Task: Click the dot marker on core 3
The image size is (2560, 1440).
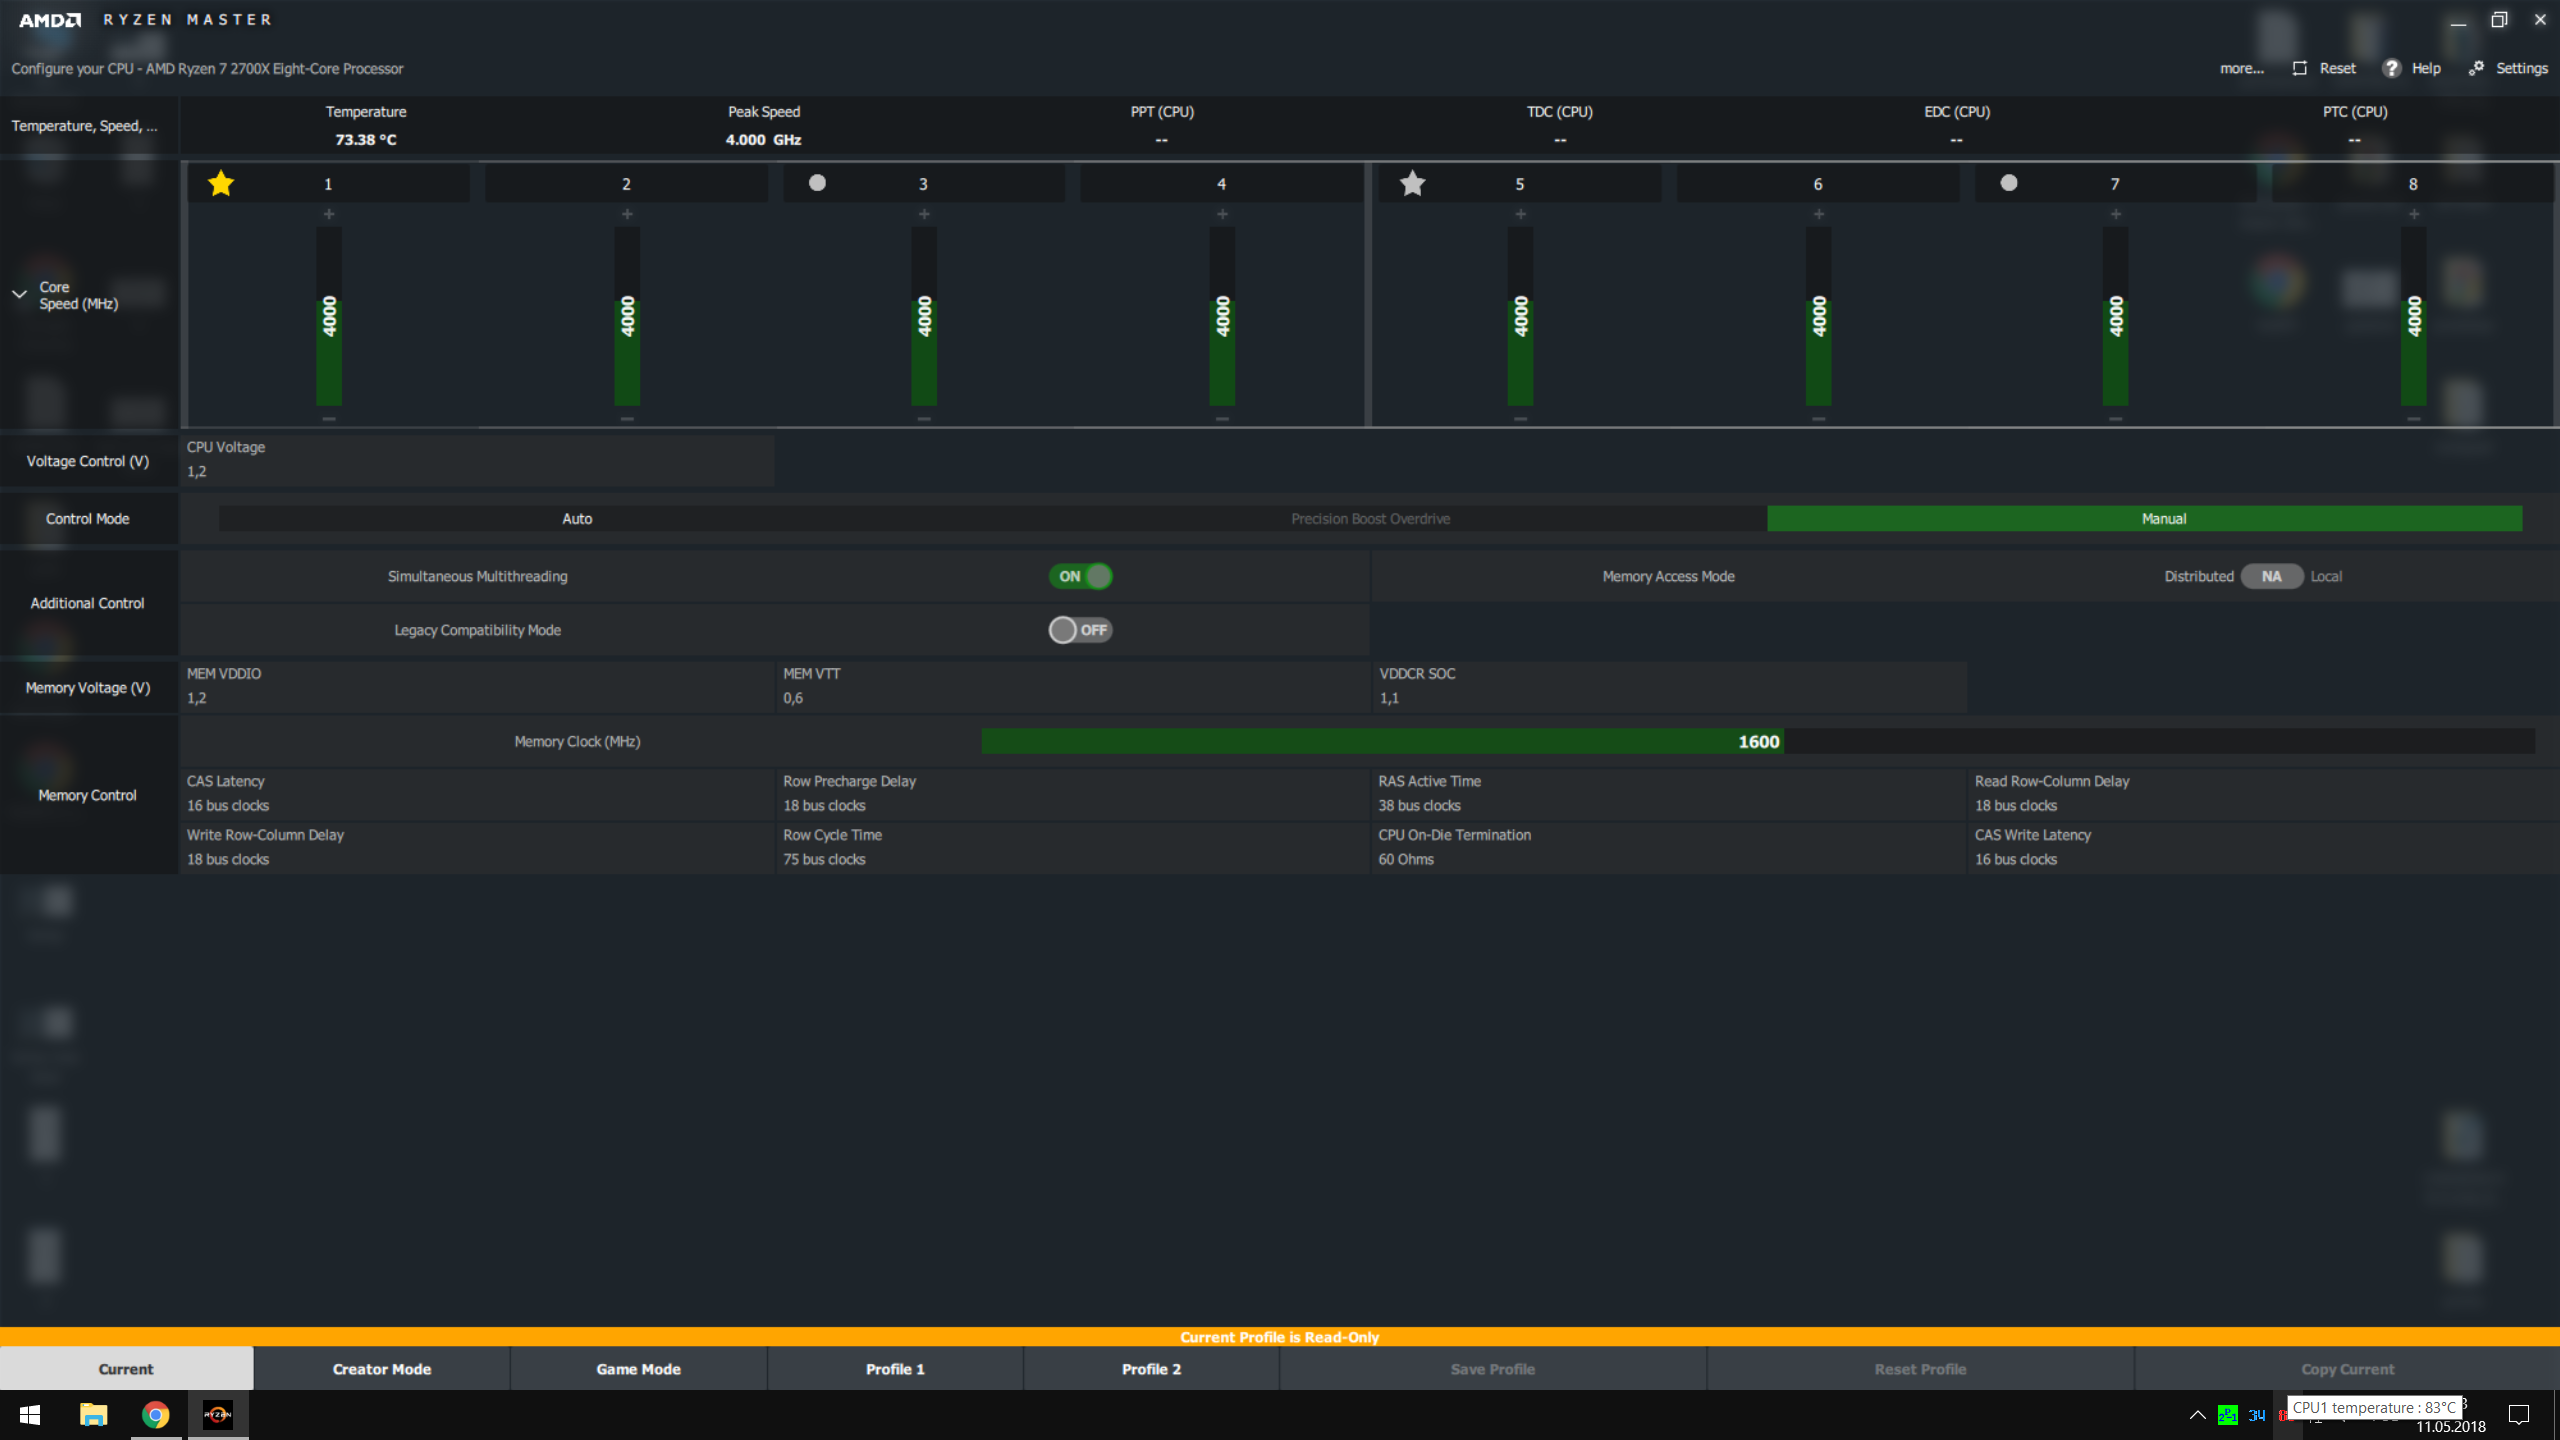Action: (x=817, y=183)
